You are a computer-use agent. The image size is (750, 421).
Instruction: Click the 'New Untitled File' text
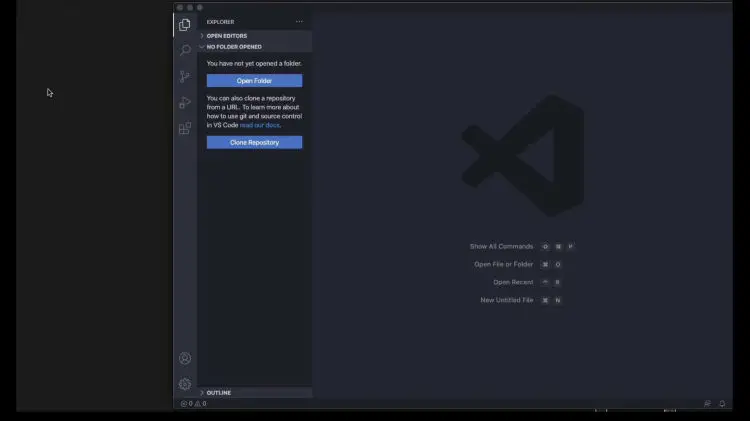click(507, 300)
